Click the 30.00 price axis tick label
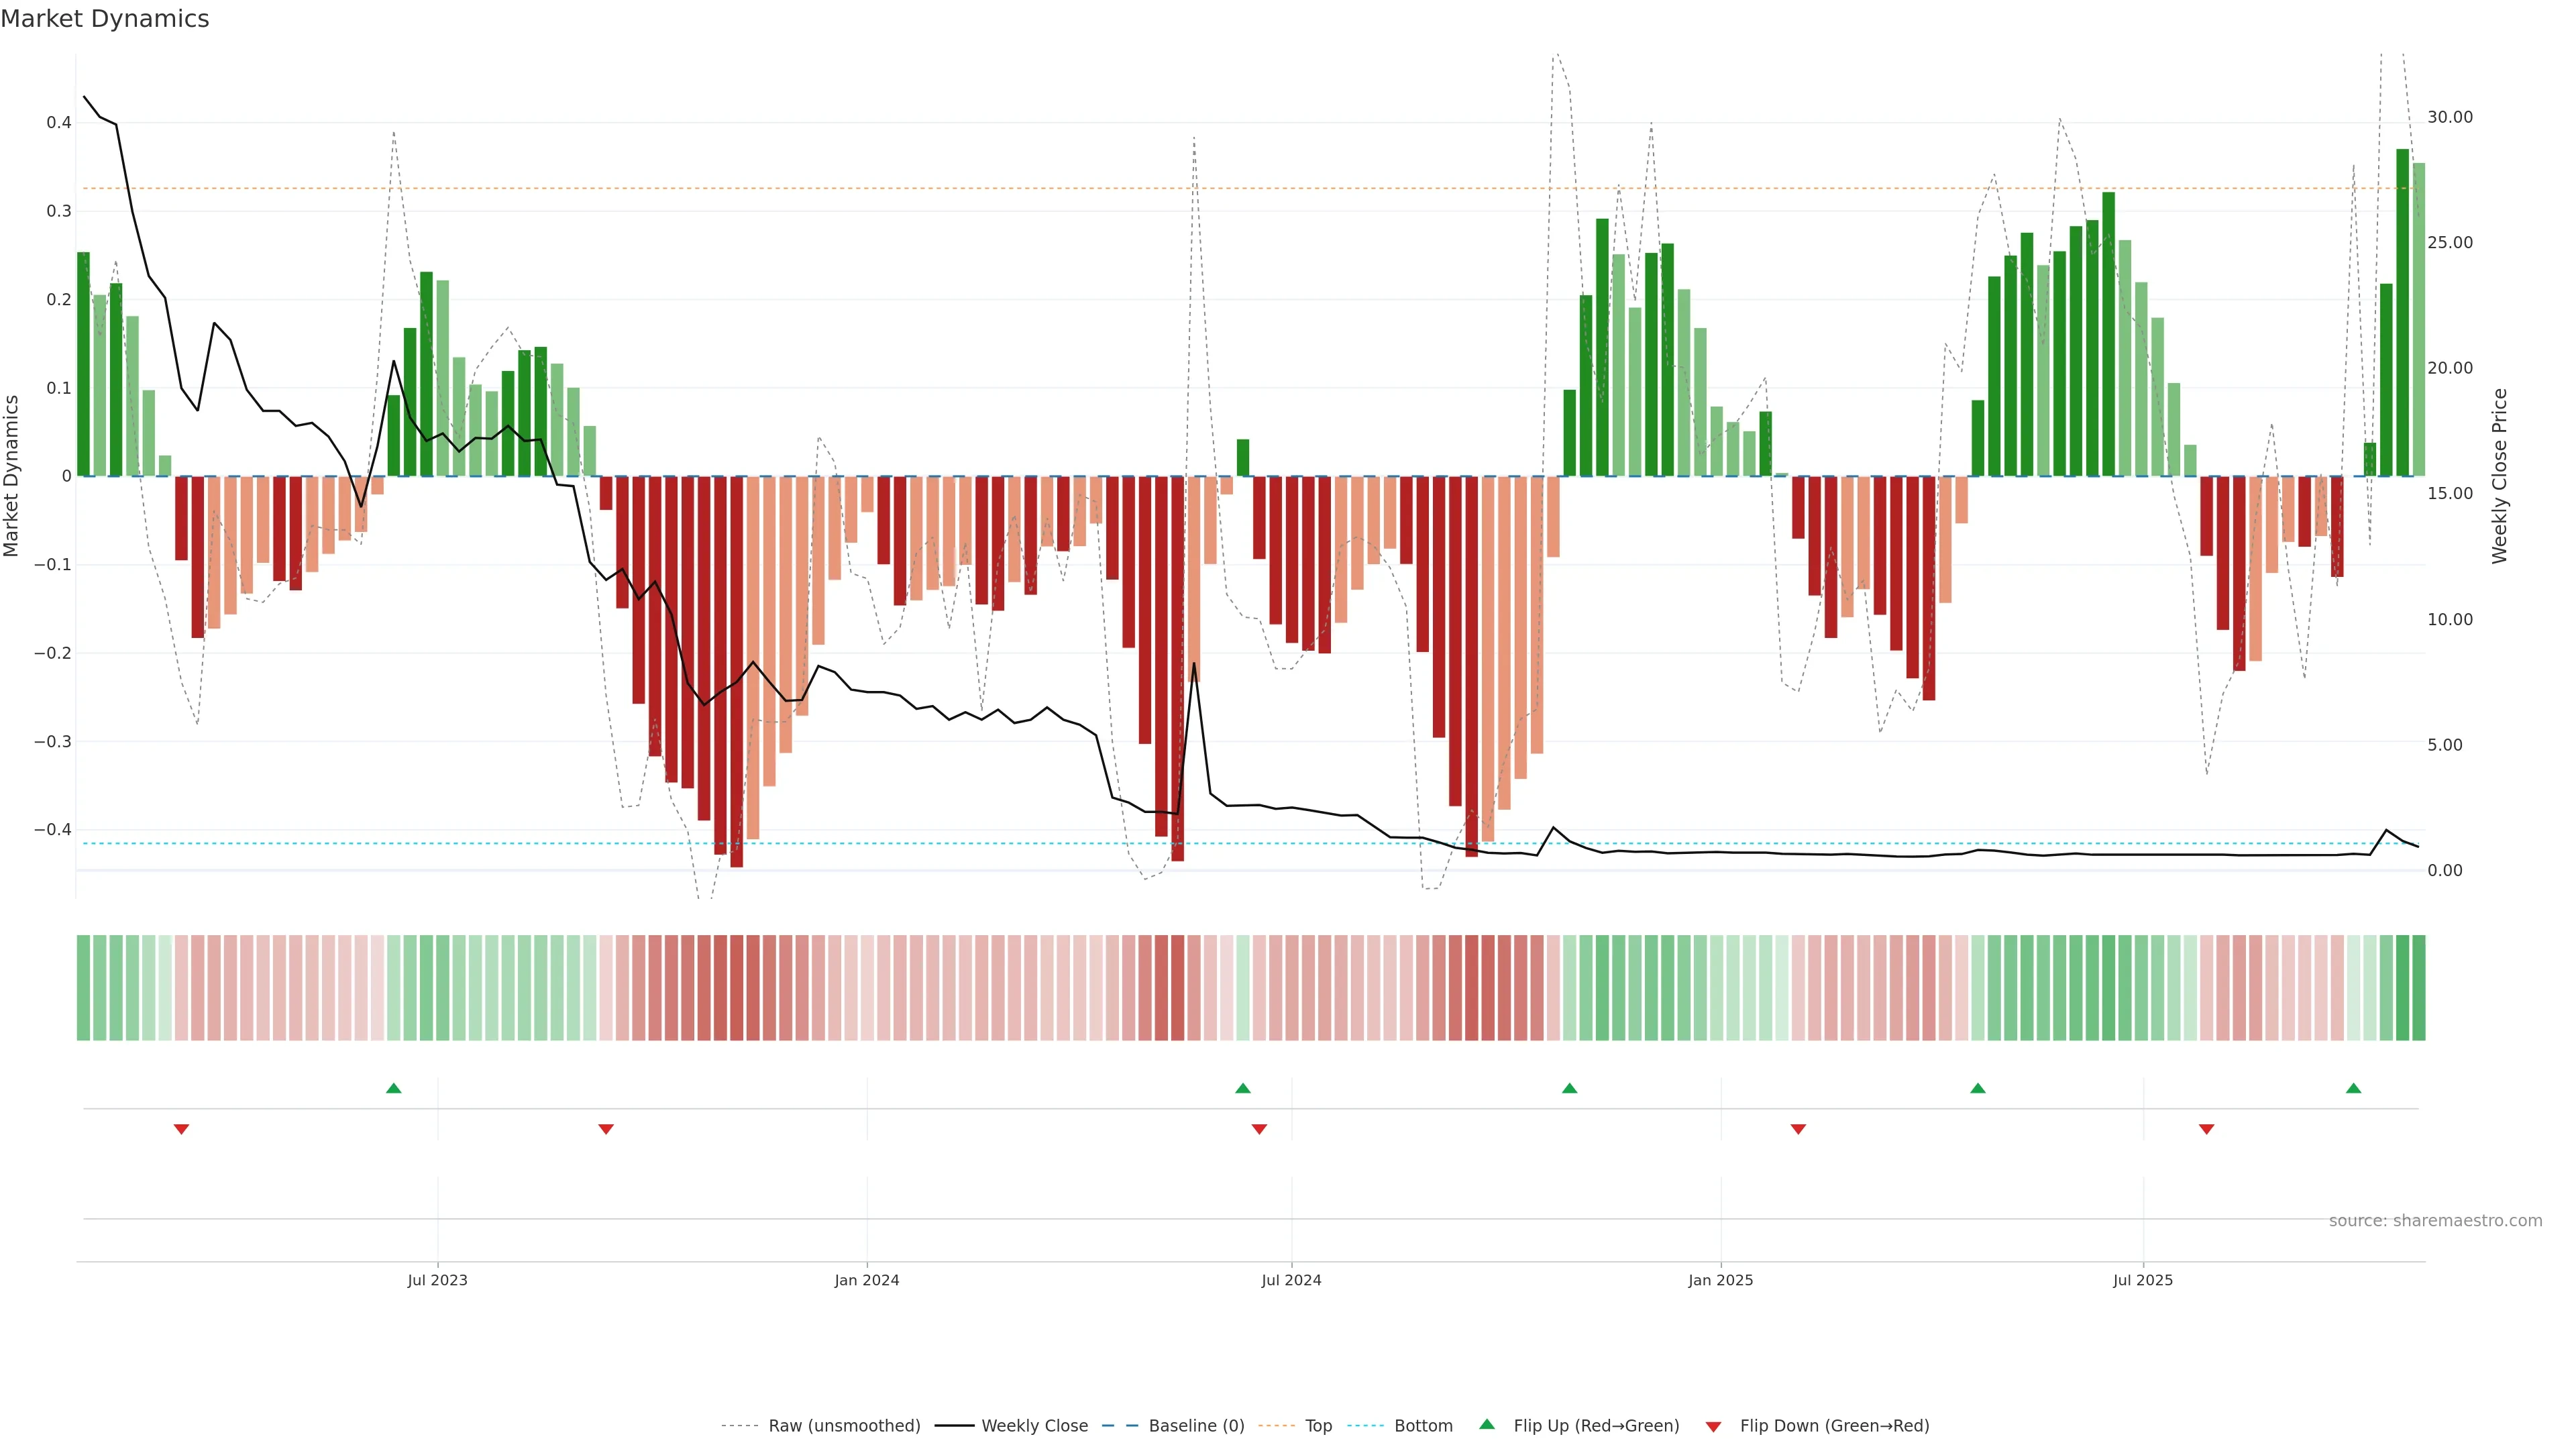This screenshot has height=1449, width=2576. (x=2450, y=117)
